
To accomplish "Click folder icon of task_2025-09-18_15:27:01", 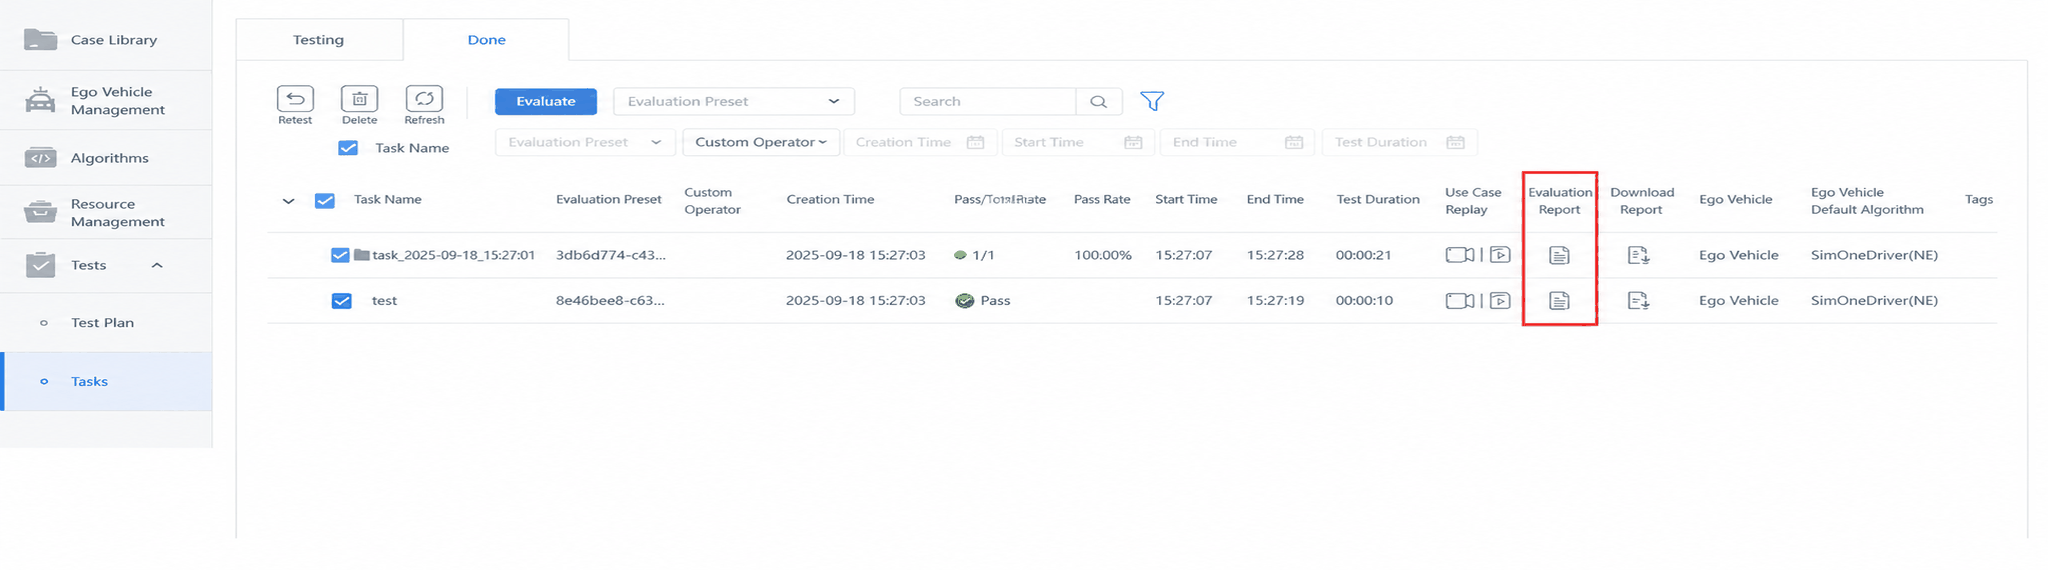I will pos(362,255).
